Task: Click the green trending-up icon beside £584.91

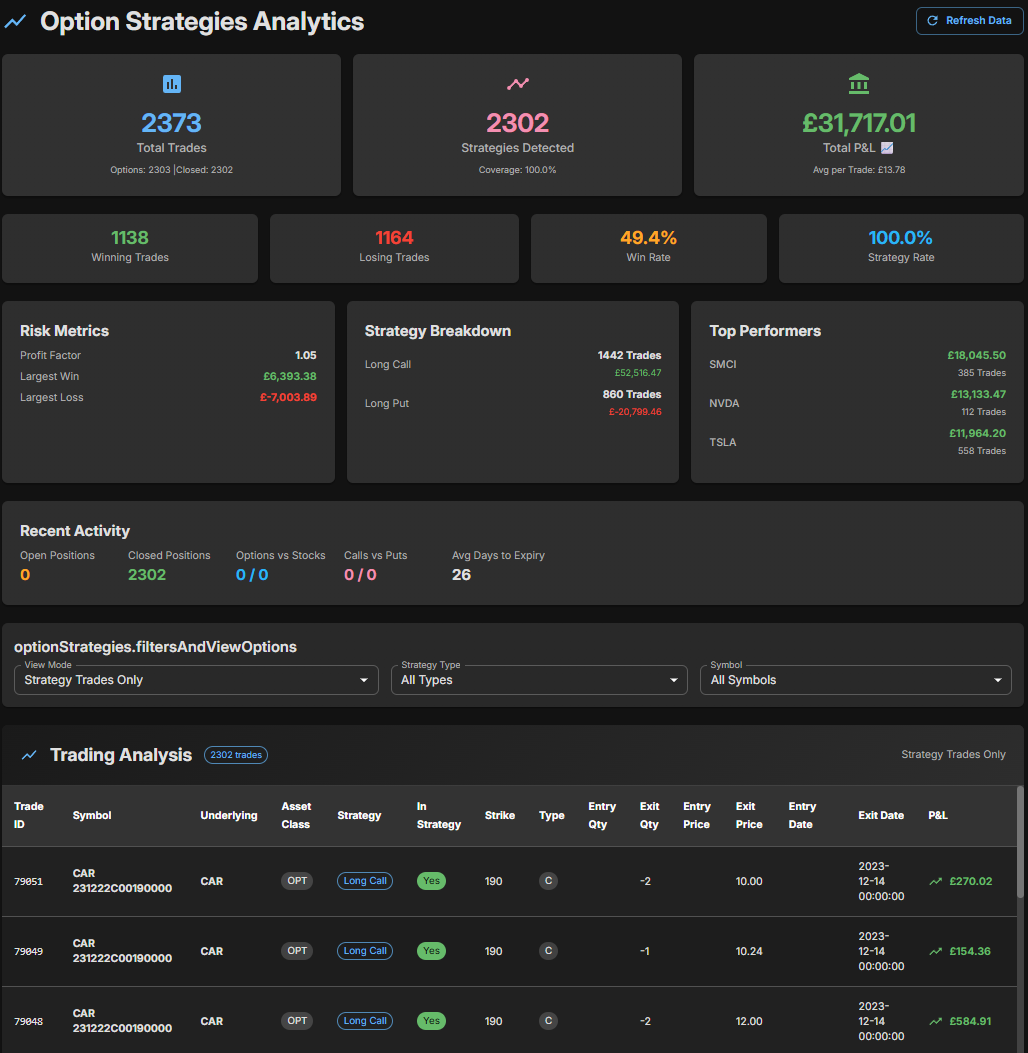Action: tap(936, 1021)
